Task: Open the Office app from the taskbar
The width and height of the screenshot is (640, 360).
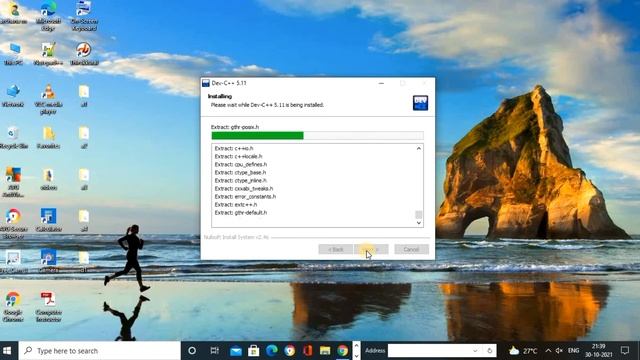Action: (x=307, y=351)
